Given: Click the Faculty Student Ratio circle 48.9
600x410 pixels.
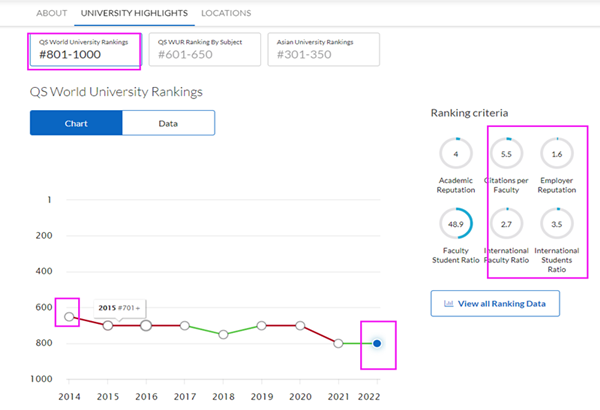Looking at the screenshot, I should [x=456, y=224].
